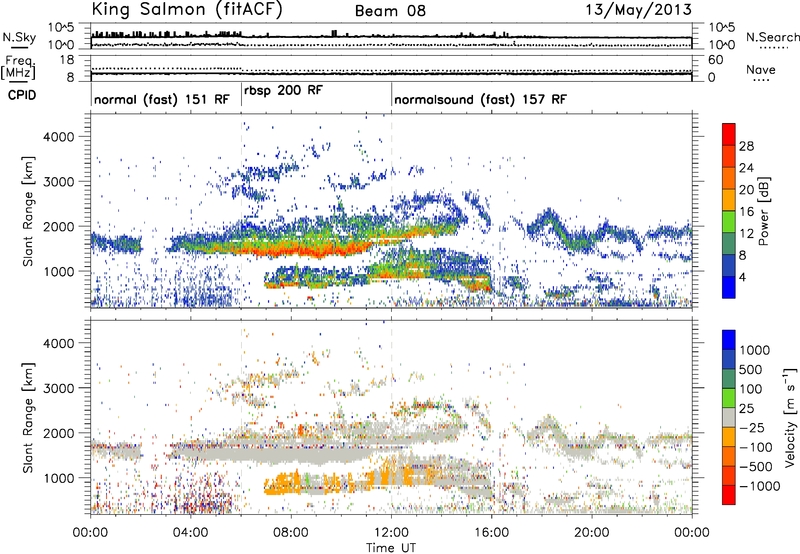Click the 'N.Sky' legend label

tap(19, 37)
